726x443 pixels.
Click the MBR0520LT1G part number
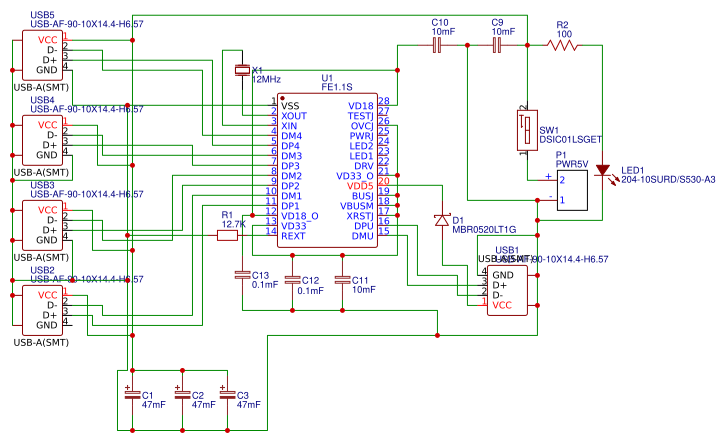click(x=484, y=230)
